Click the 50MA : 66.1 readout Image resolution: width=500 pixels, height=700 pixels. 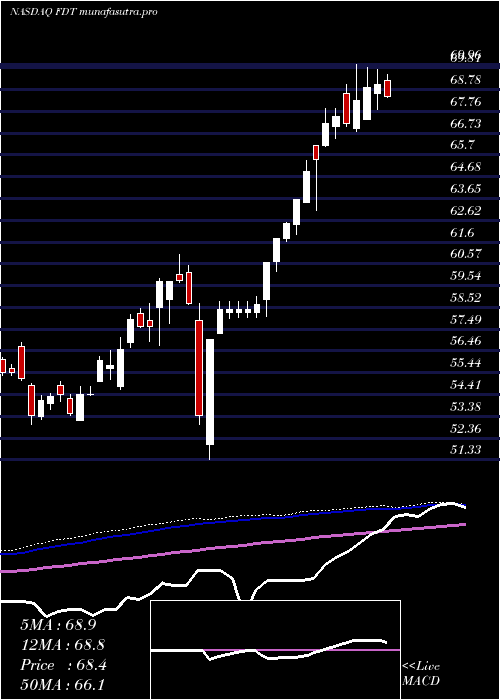[63, 685]
